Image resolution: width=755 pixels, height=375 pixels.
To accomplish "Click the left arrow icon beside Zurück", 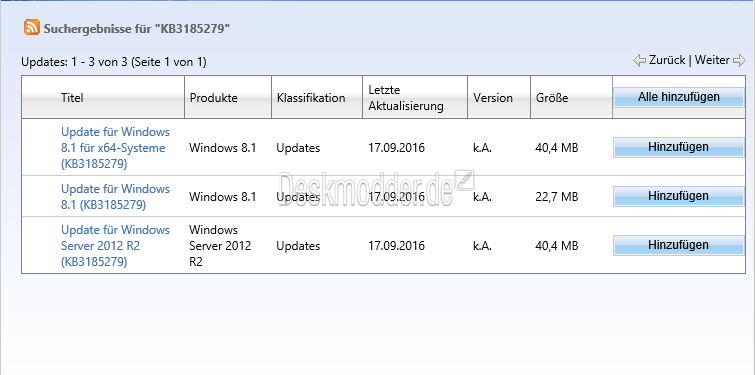I will coord(639,61).
